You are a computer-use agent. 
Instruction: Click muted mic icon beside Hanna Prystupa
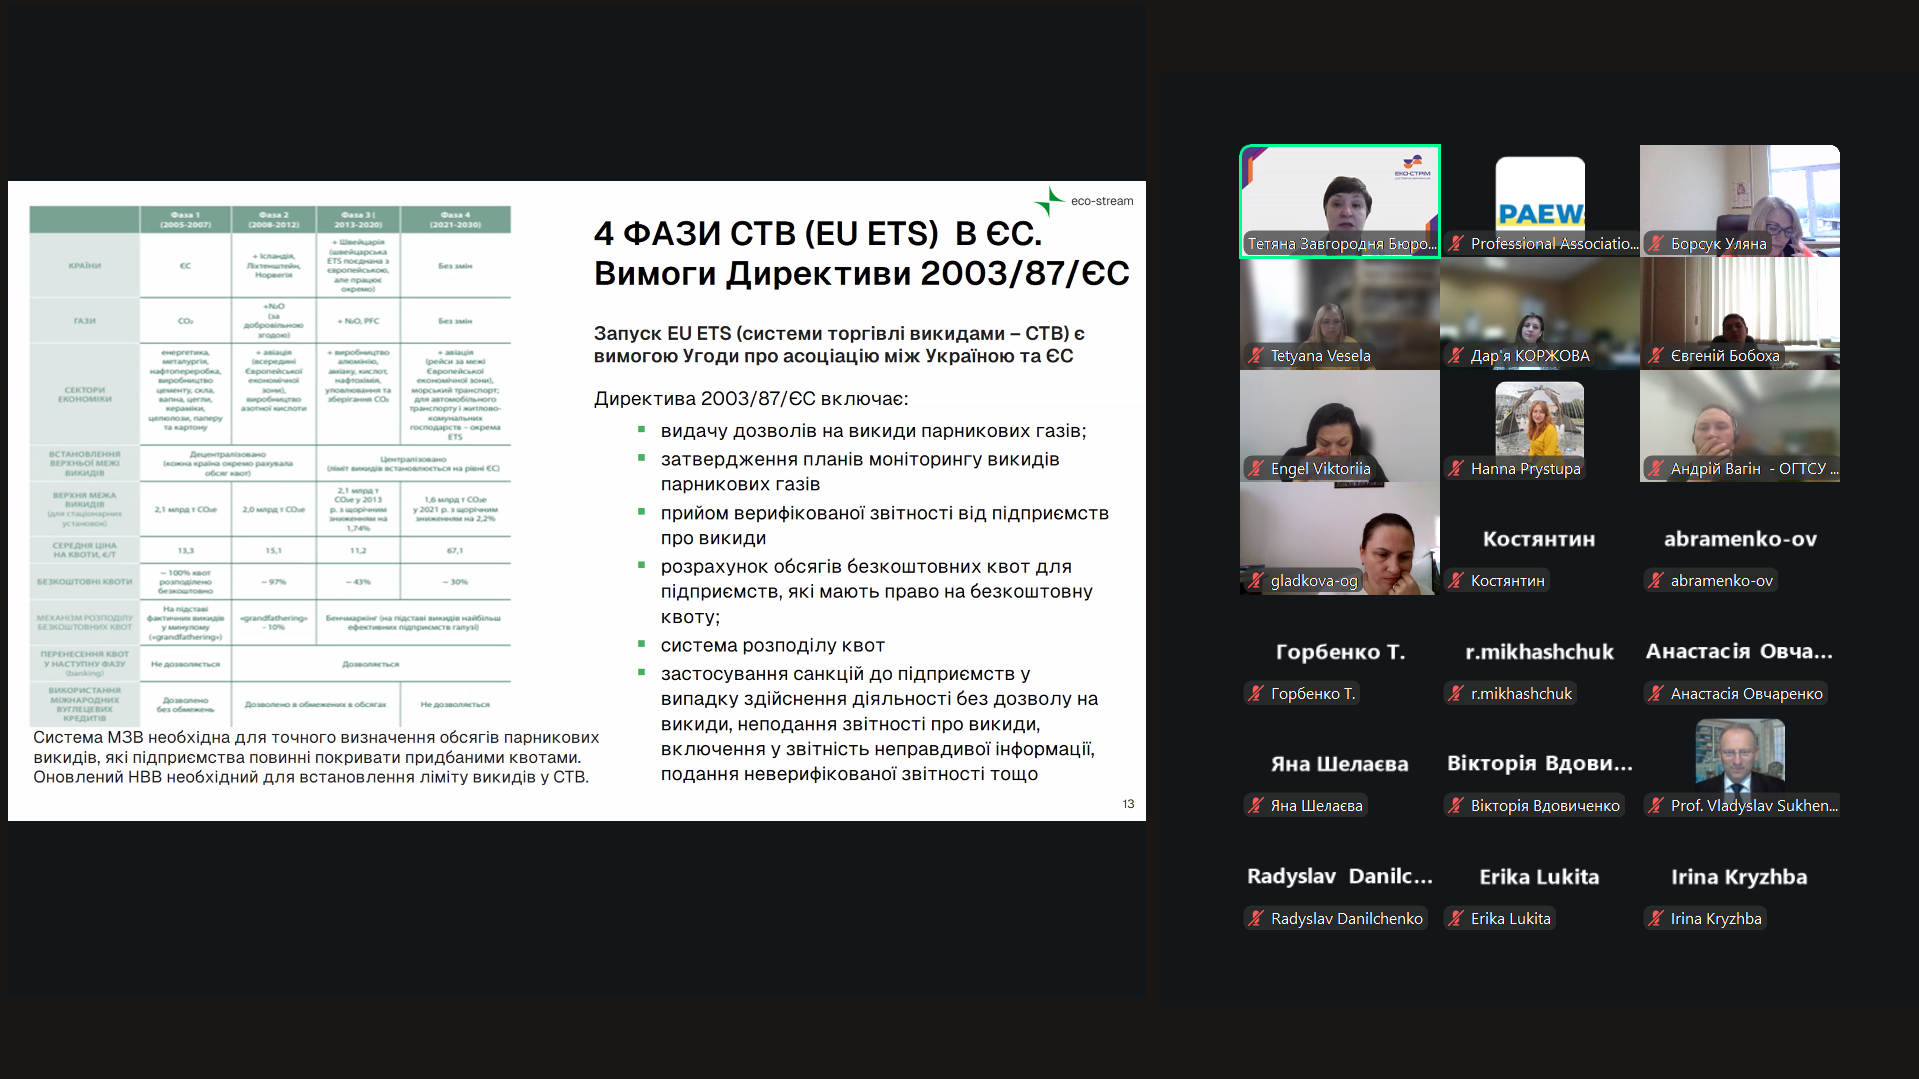[1456, 469]
